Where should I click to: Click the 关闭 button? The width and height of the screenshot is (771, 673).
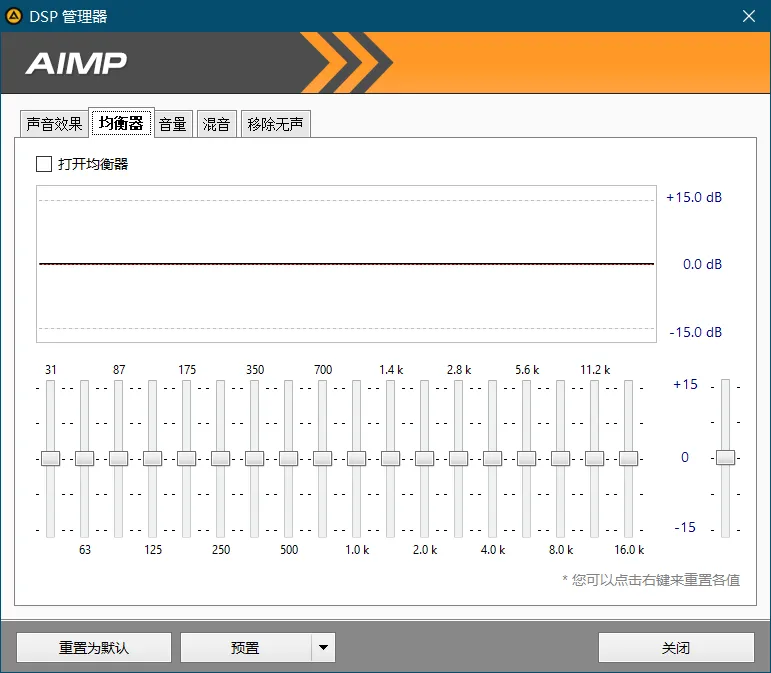click(x=676, y=647)
